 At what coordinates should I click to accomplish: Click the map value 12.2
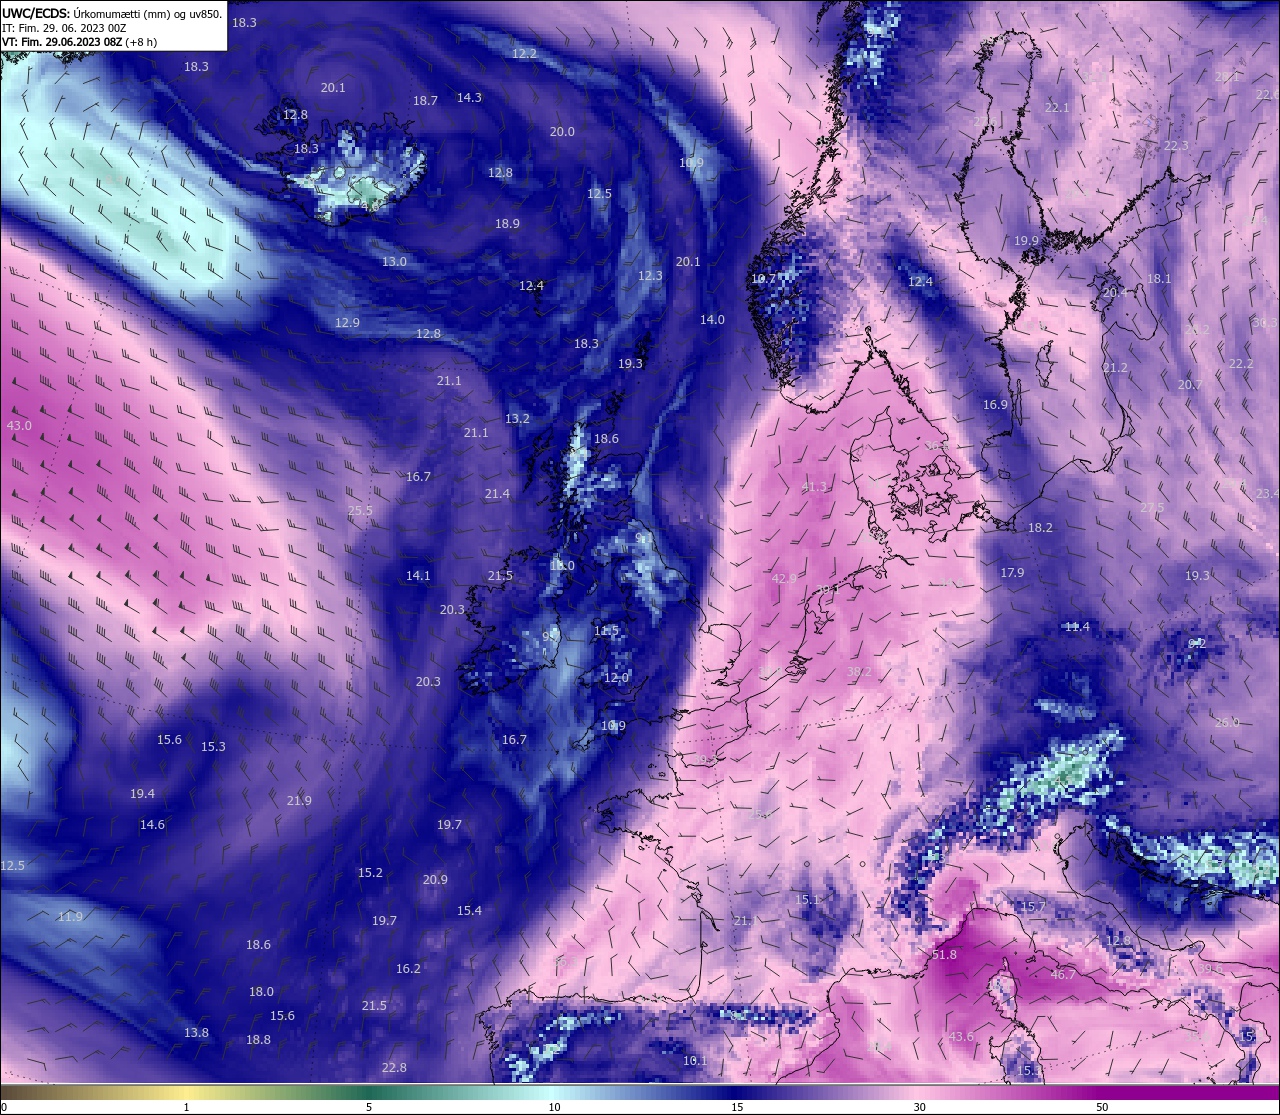tap(524, 54)
